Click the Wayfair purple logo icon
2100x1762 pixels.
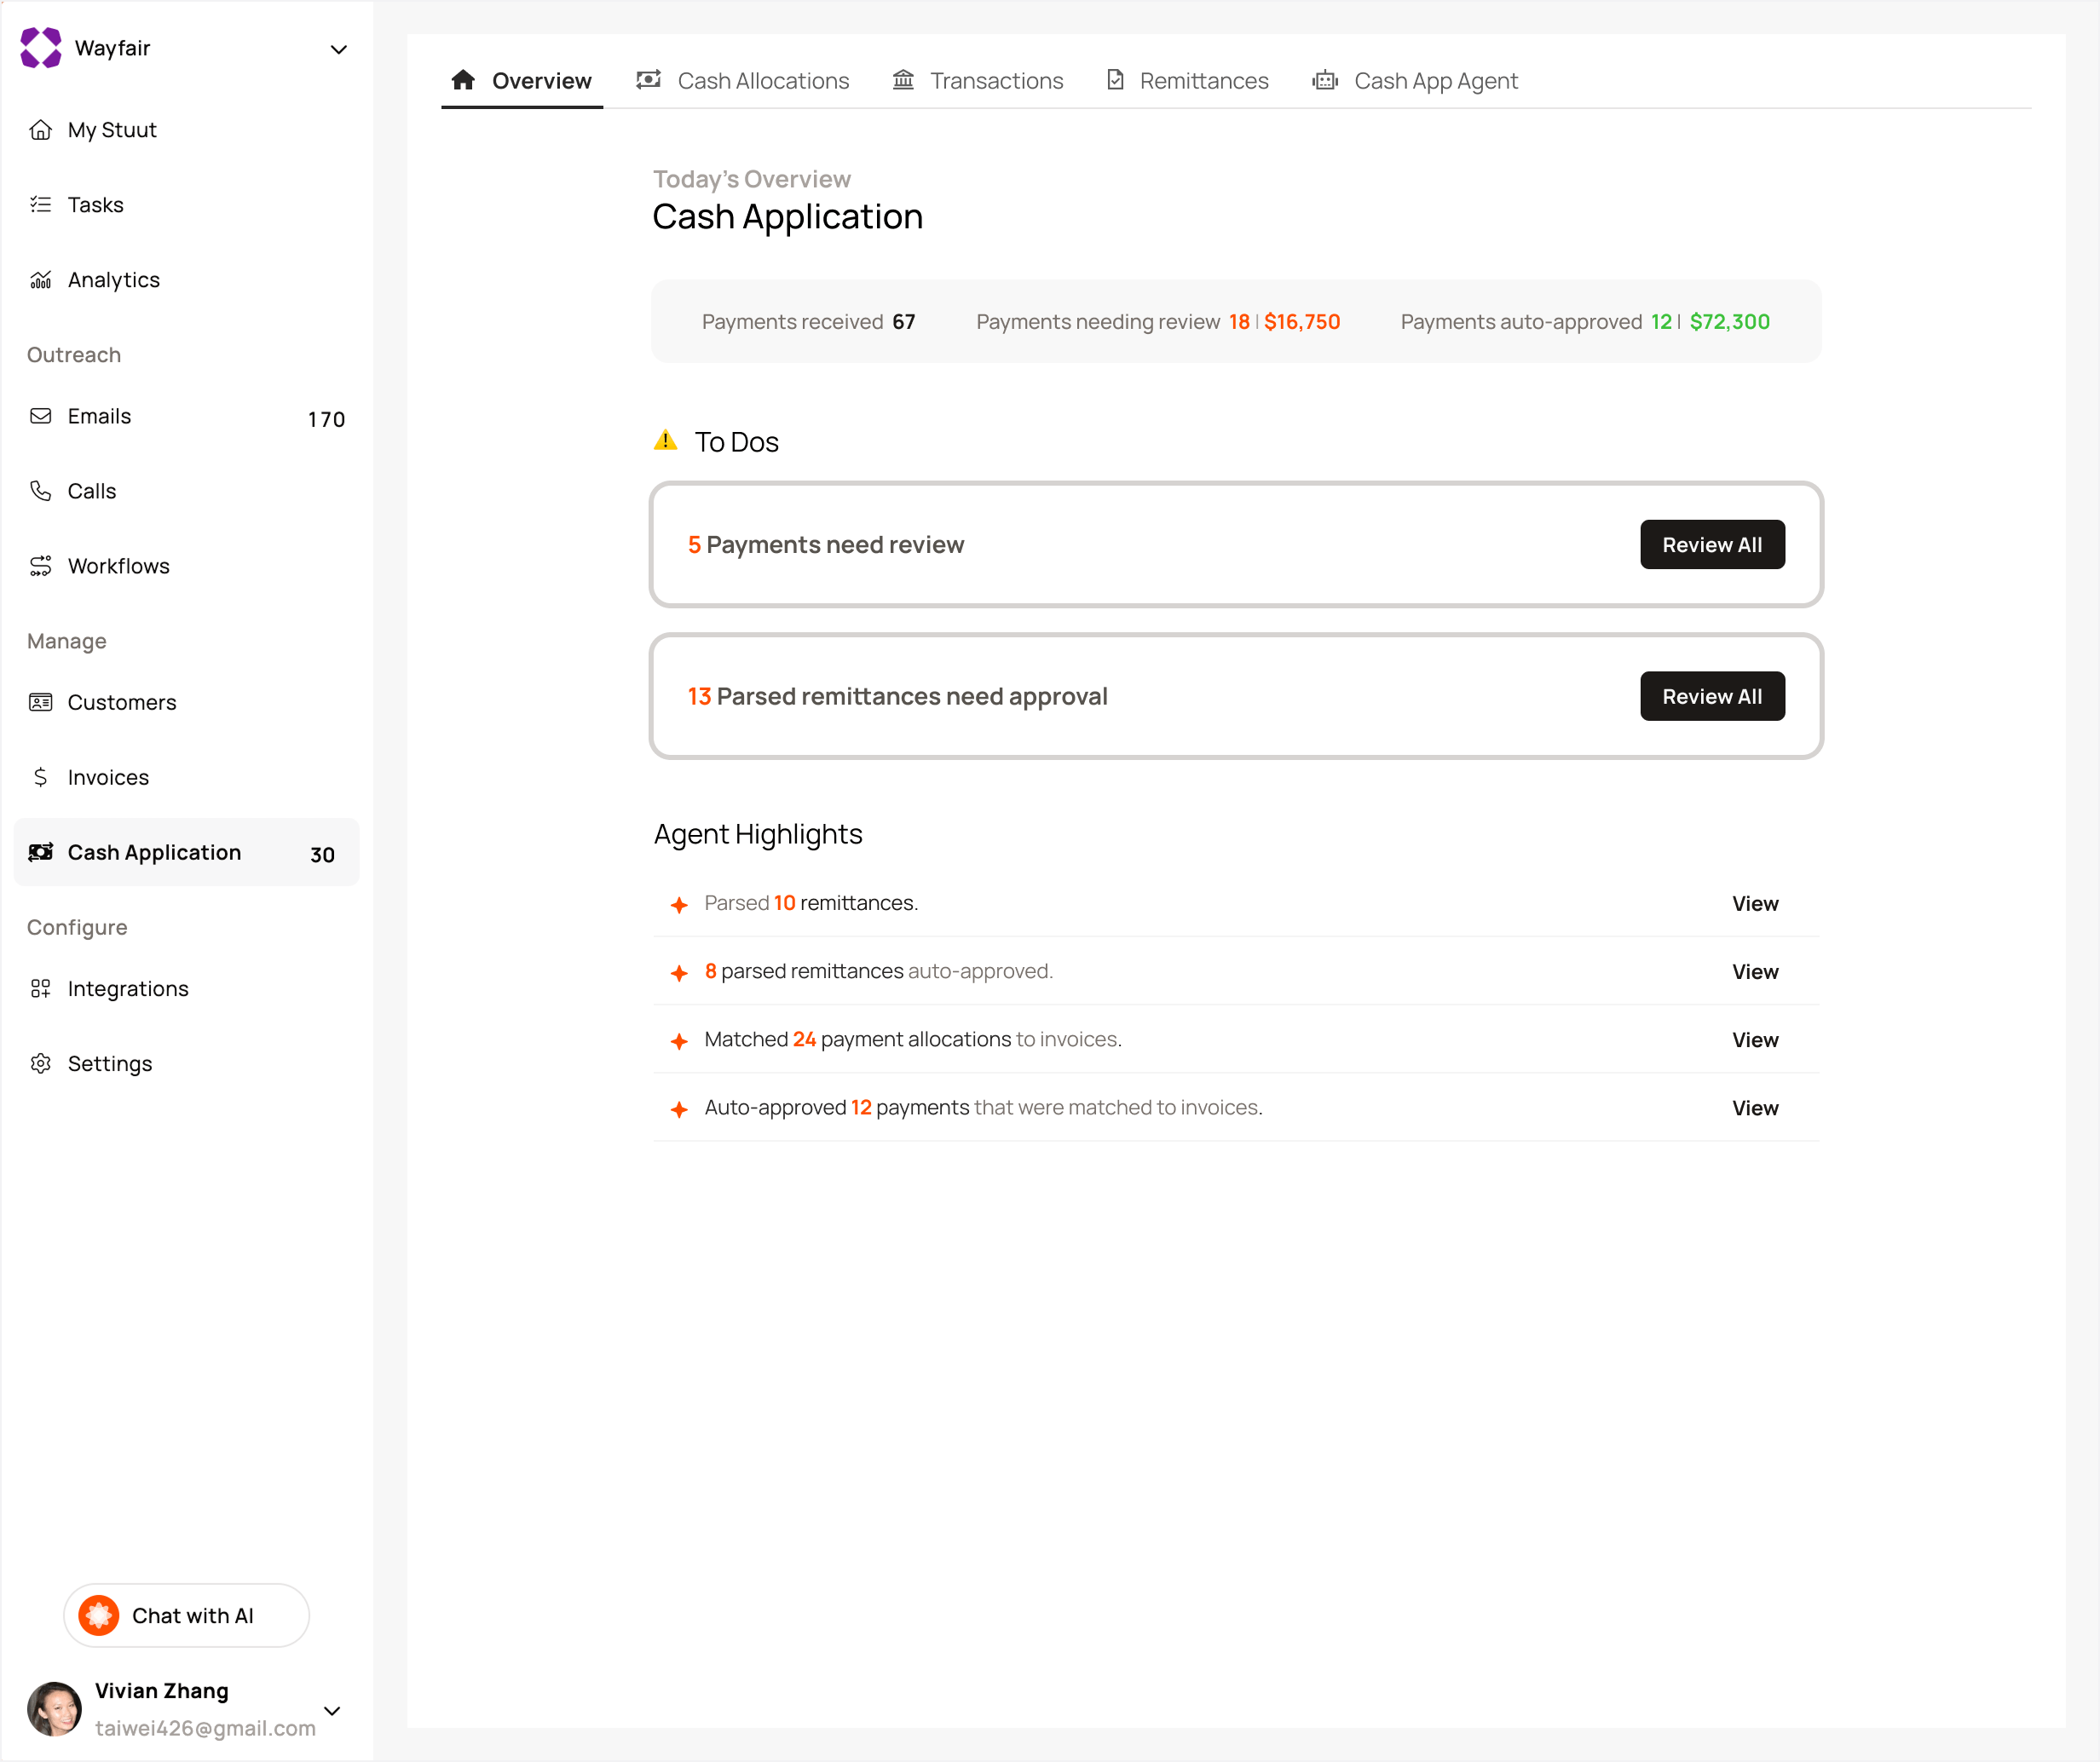click(x=41, y=48)
